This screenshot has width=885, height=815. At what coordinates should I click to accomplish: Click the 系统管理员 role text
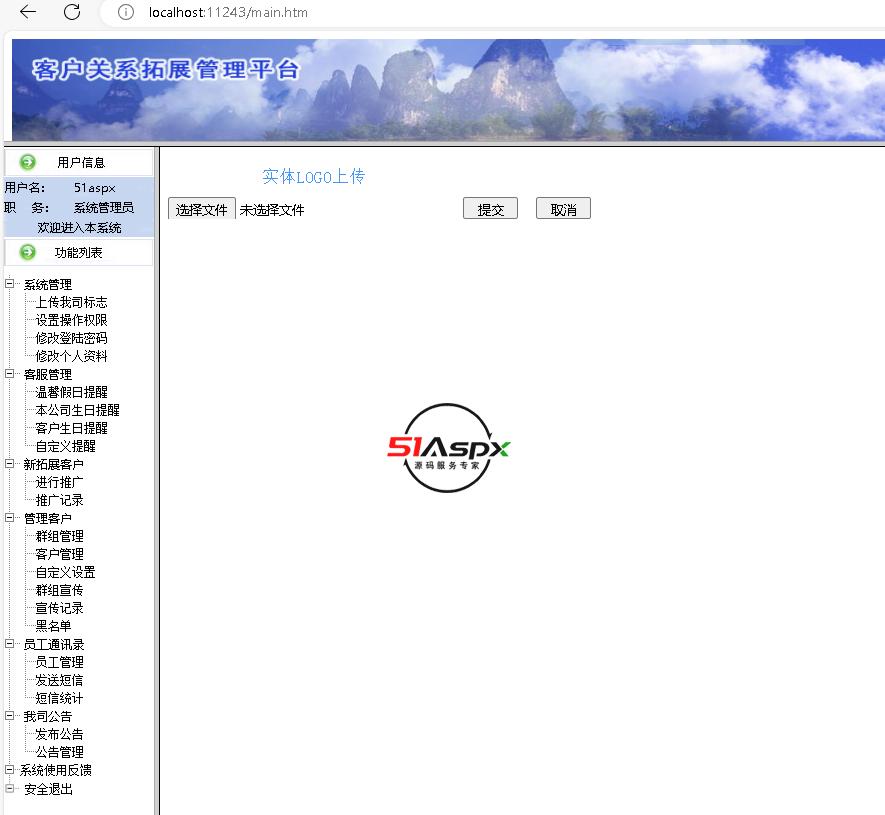(x=104, y=208)
